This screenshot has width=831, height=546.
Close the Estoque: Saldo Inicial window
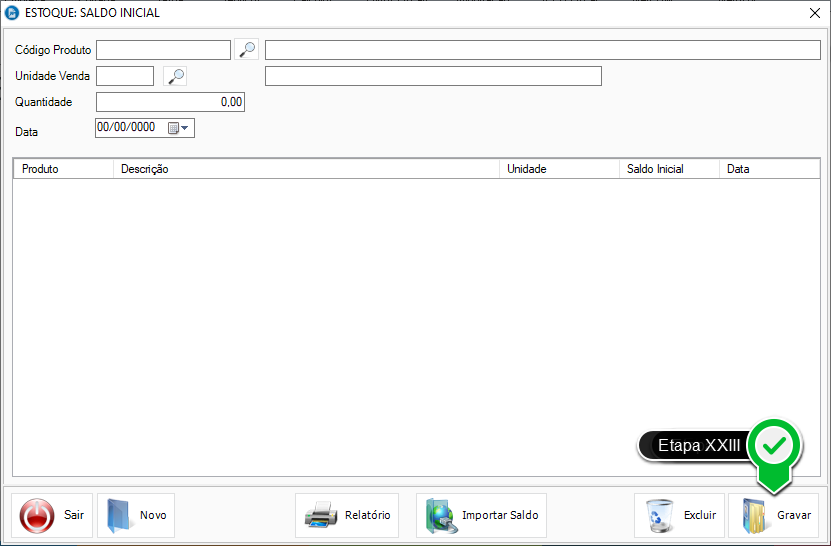815,13
